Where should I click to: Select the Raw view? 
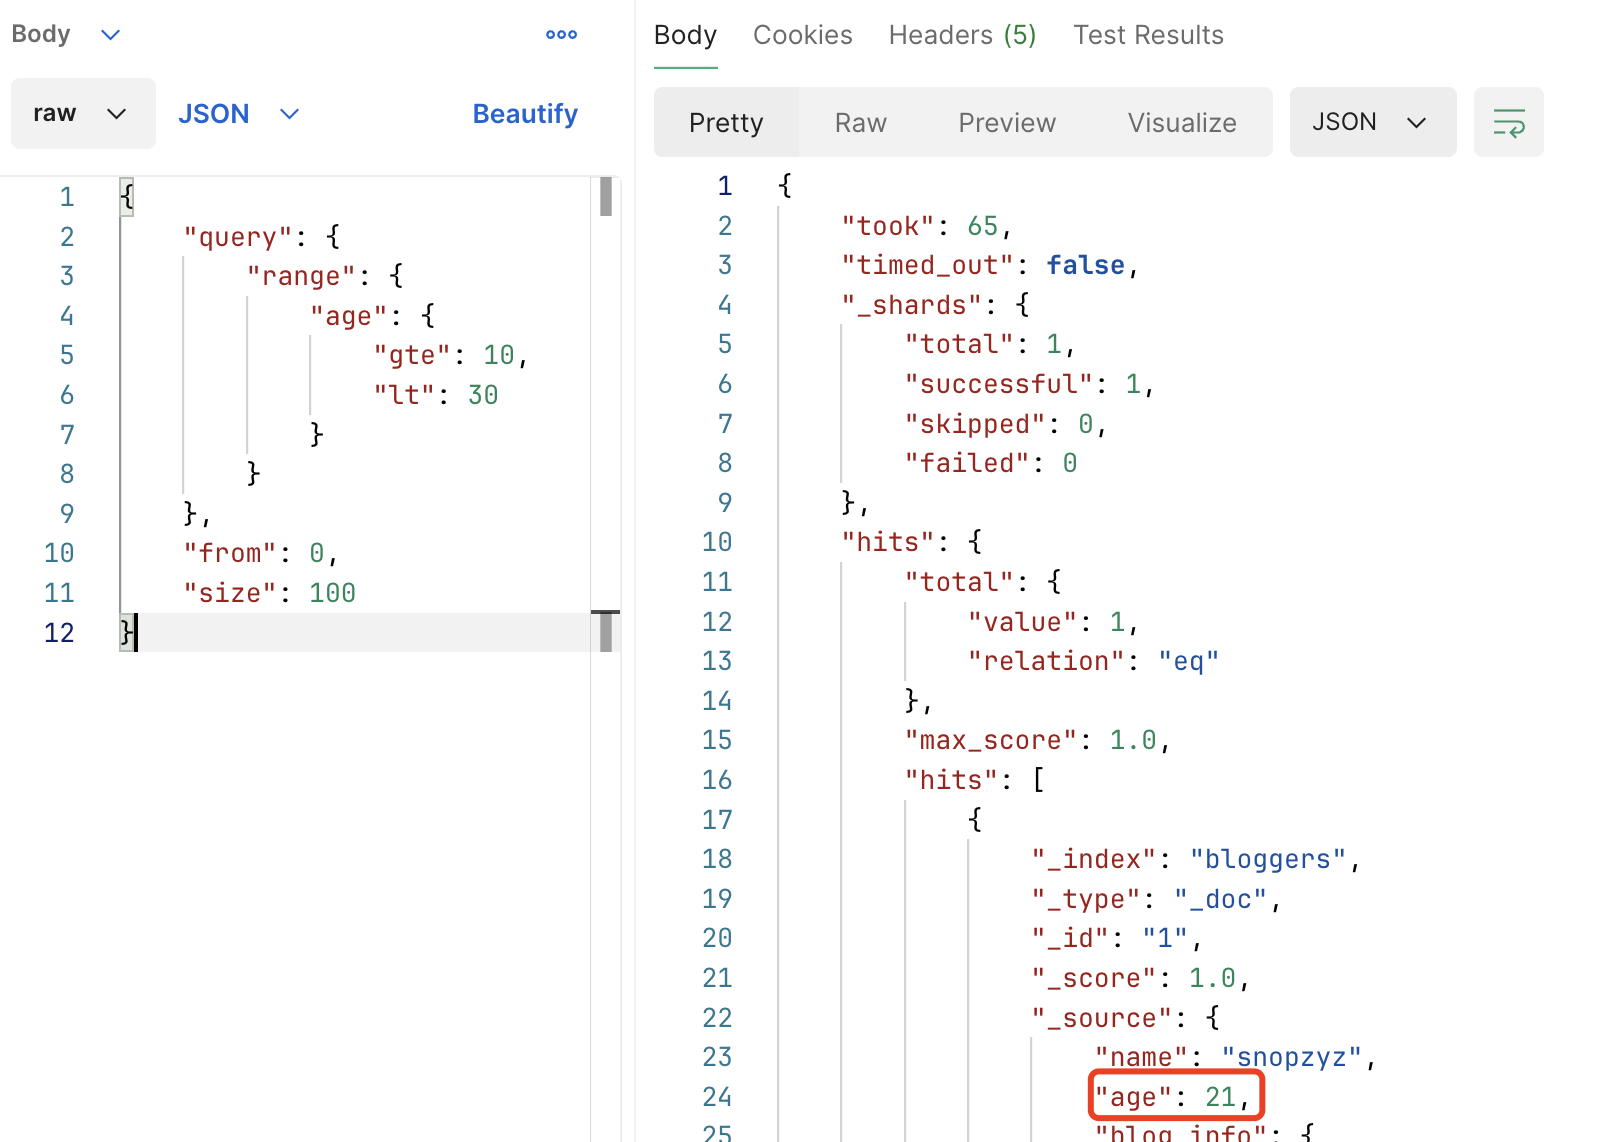click(860, 122)
